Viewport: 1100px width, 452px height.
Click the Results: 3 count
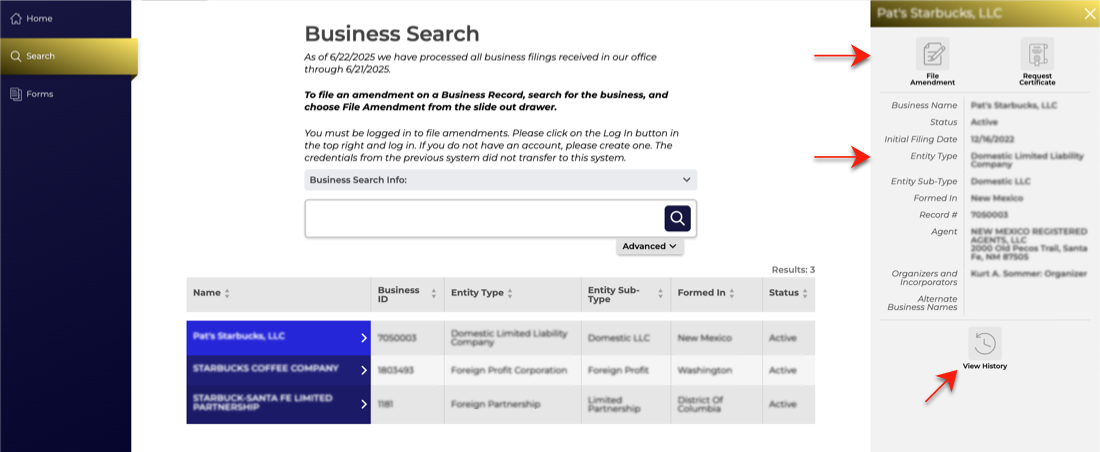793,270
